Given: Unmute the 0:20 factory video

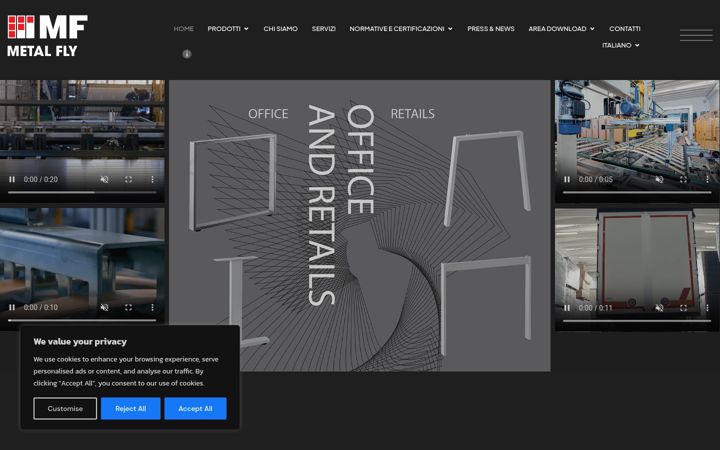Looking at the screenshot, I should click(x=105, y=180).
